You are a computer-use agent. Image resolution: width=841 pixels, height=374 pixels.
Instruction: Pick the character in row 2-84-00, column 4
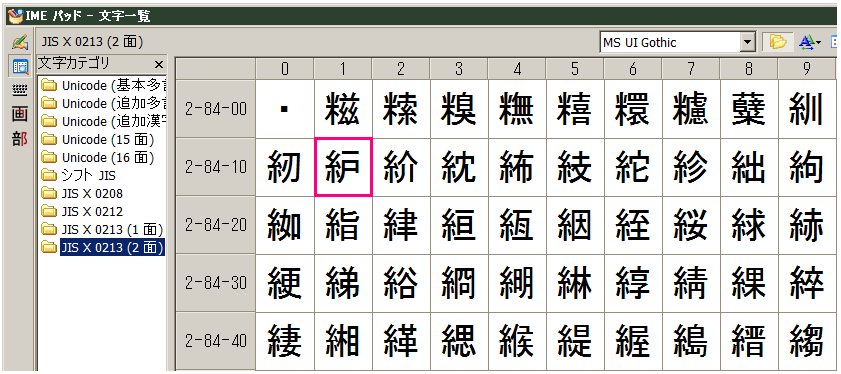pos(517,109)
